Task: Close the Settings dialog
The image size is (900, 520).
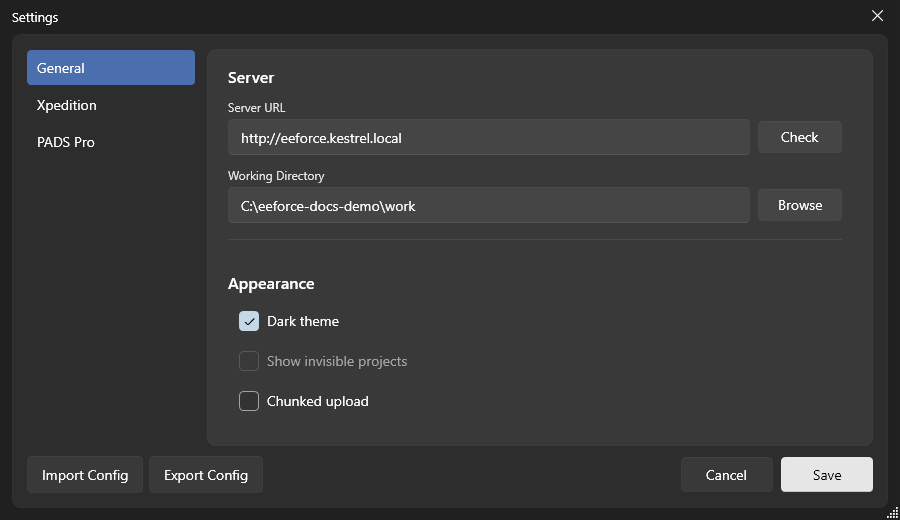Action: (877, 16)
